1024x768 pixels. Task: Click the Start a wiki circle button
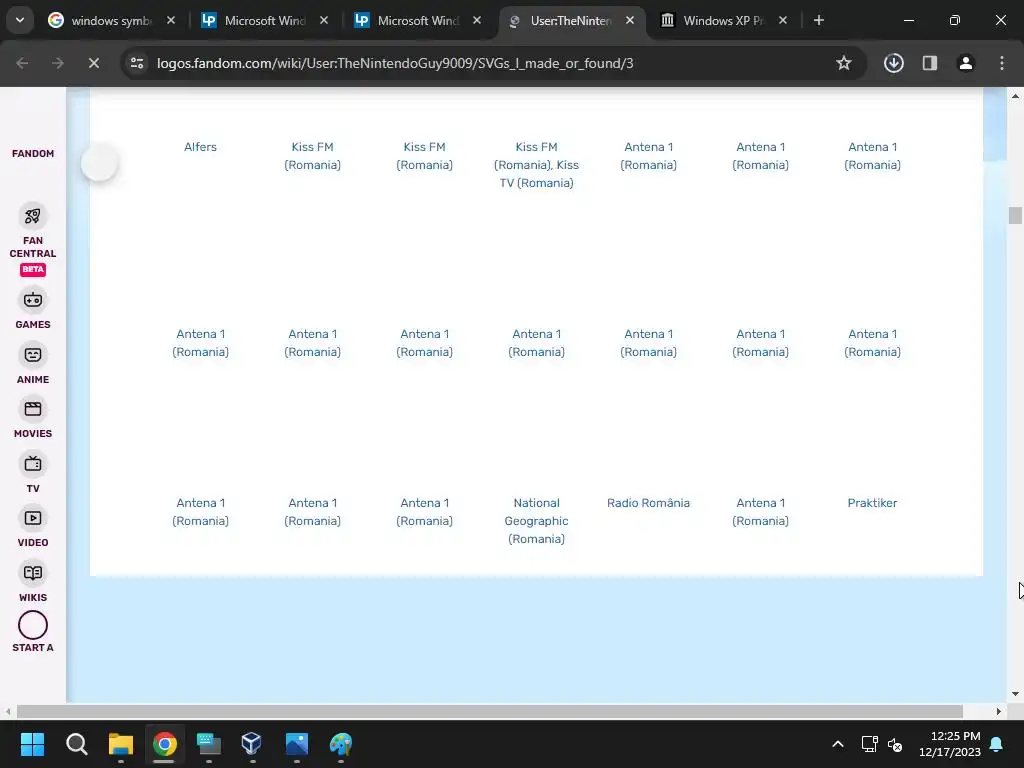click(x=33, y=626)
